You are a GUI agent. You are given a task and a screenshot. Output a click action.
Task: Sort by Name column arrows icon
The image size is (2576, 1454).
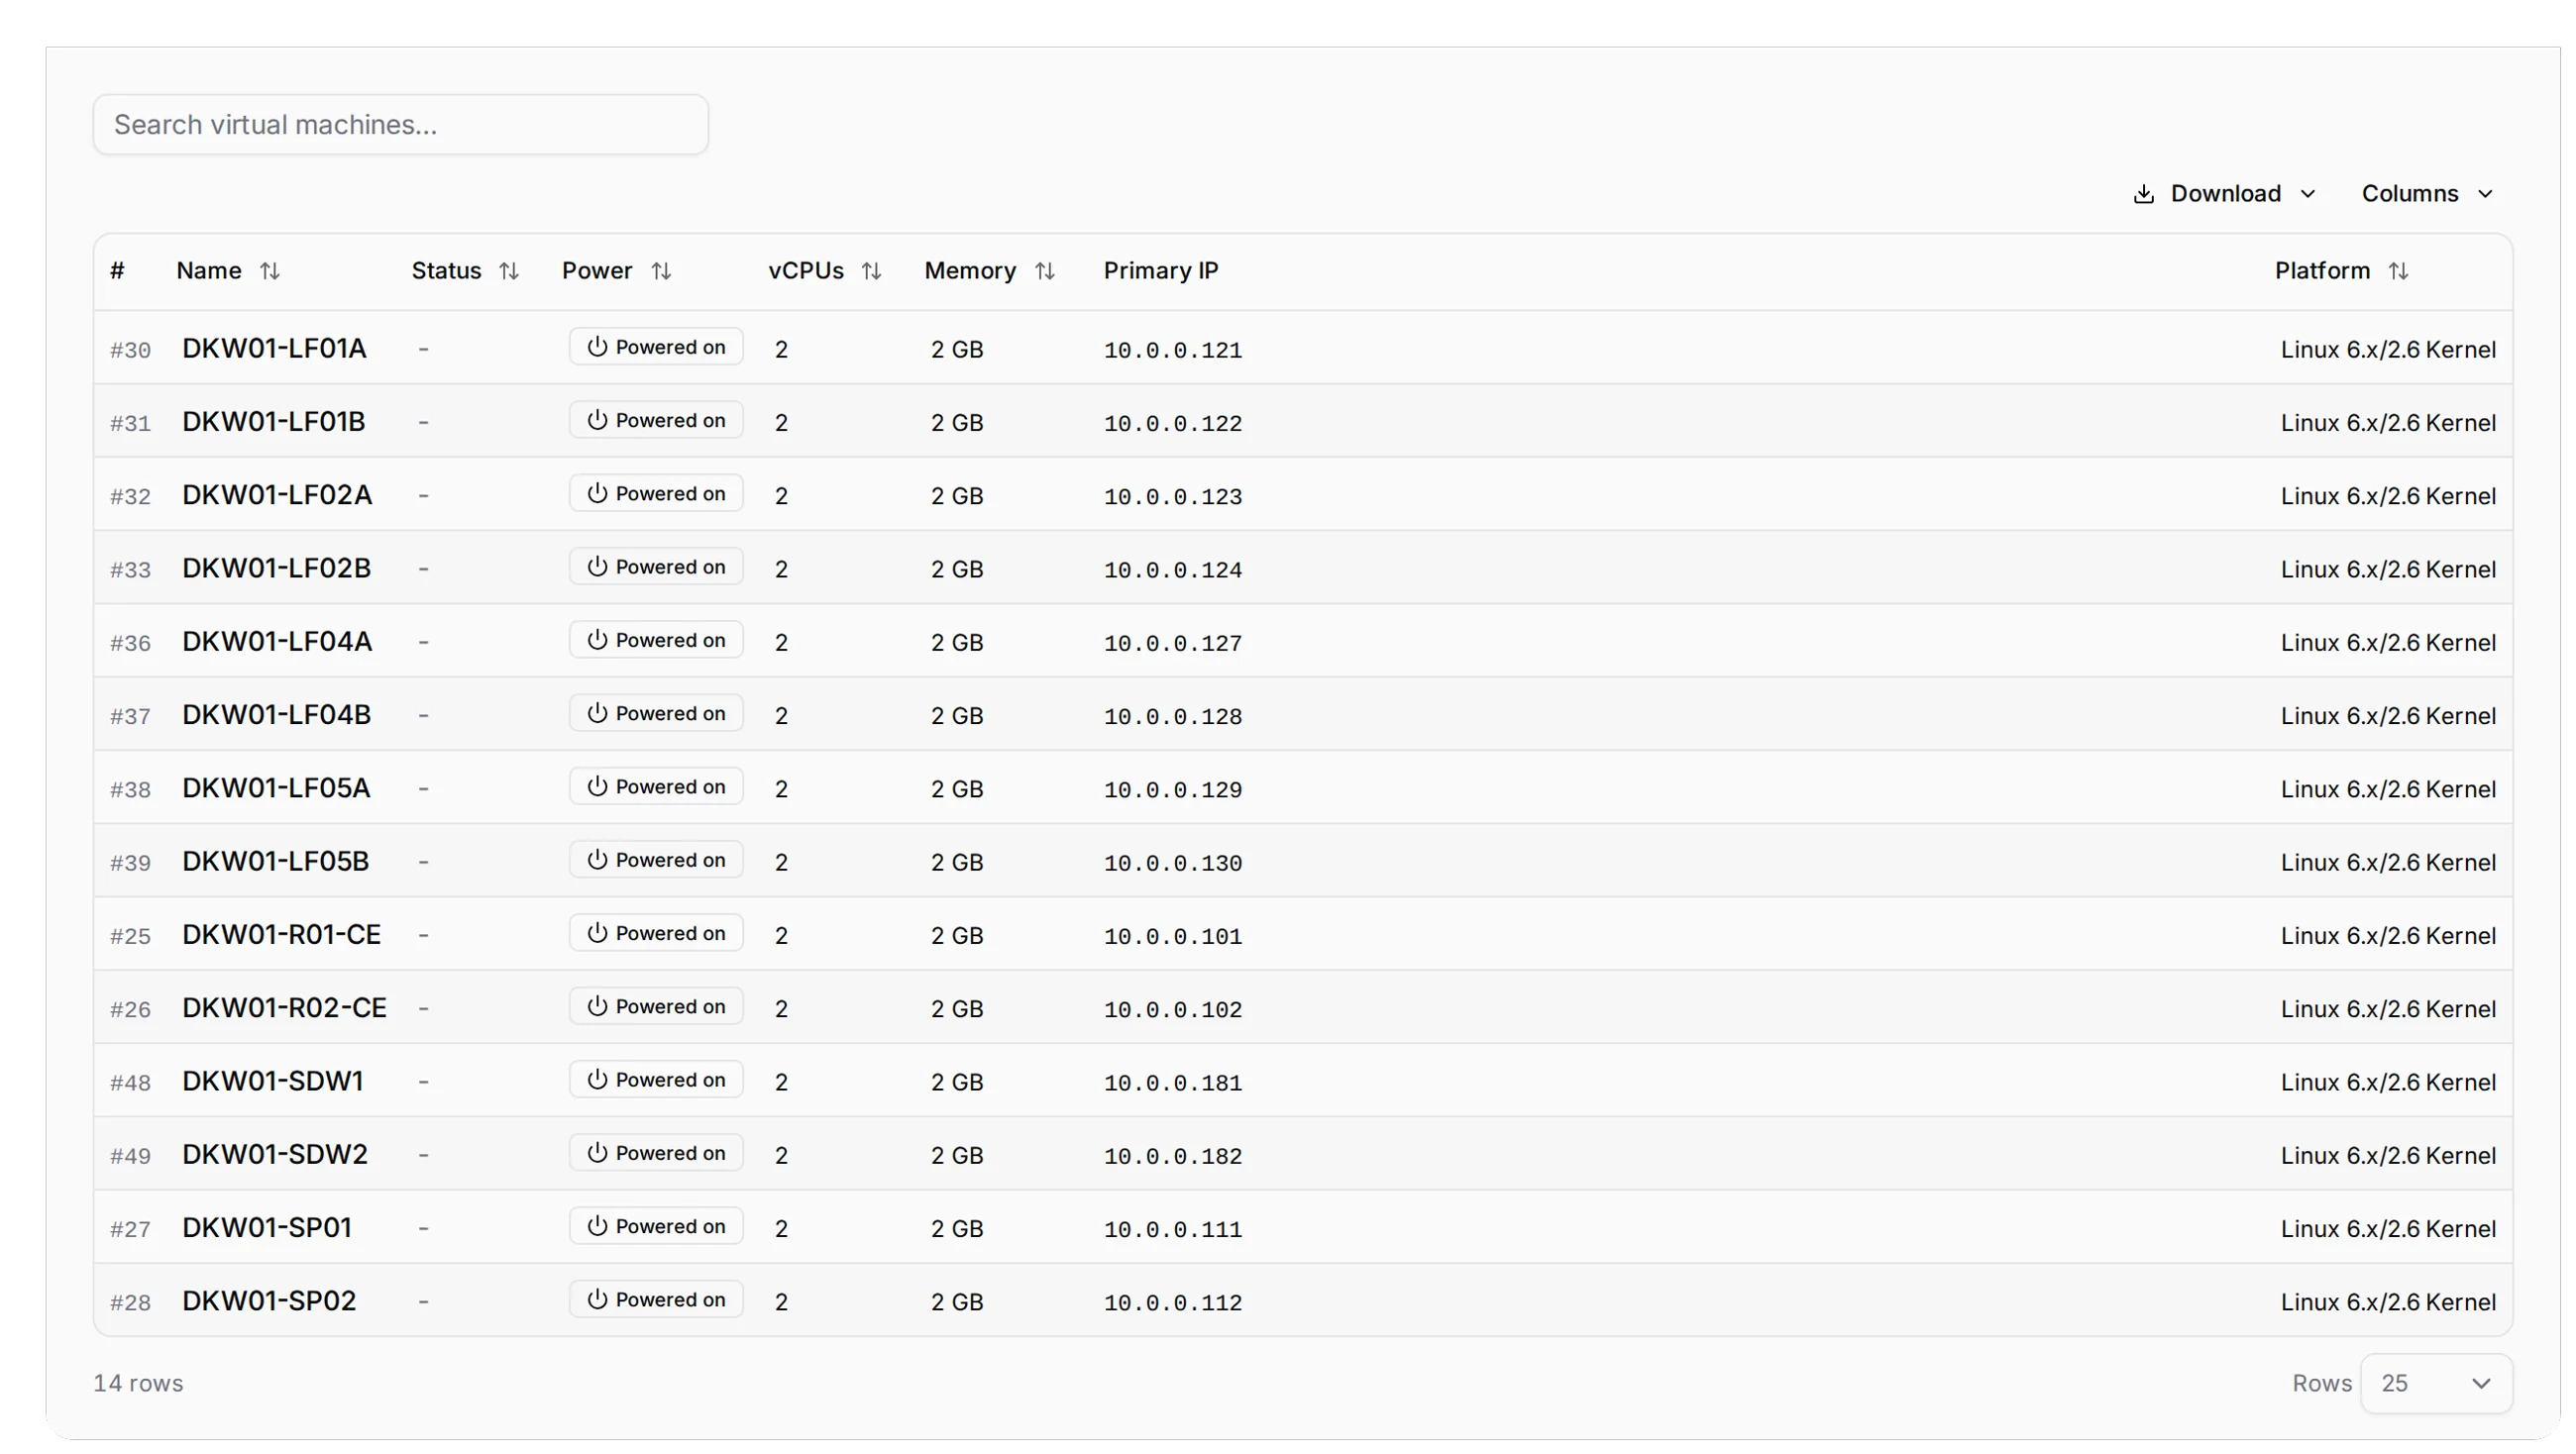pos(269,271)
